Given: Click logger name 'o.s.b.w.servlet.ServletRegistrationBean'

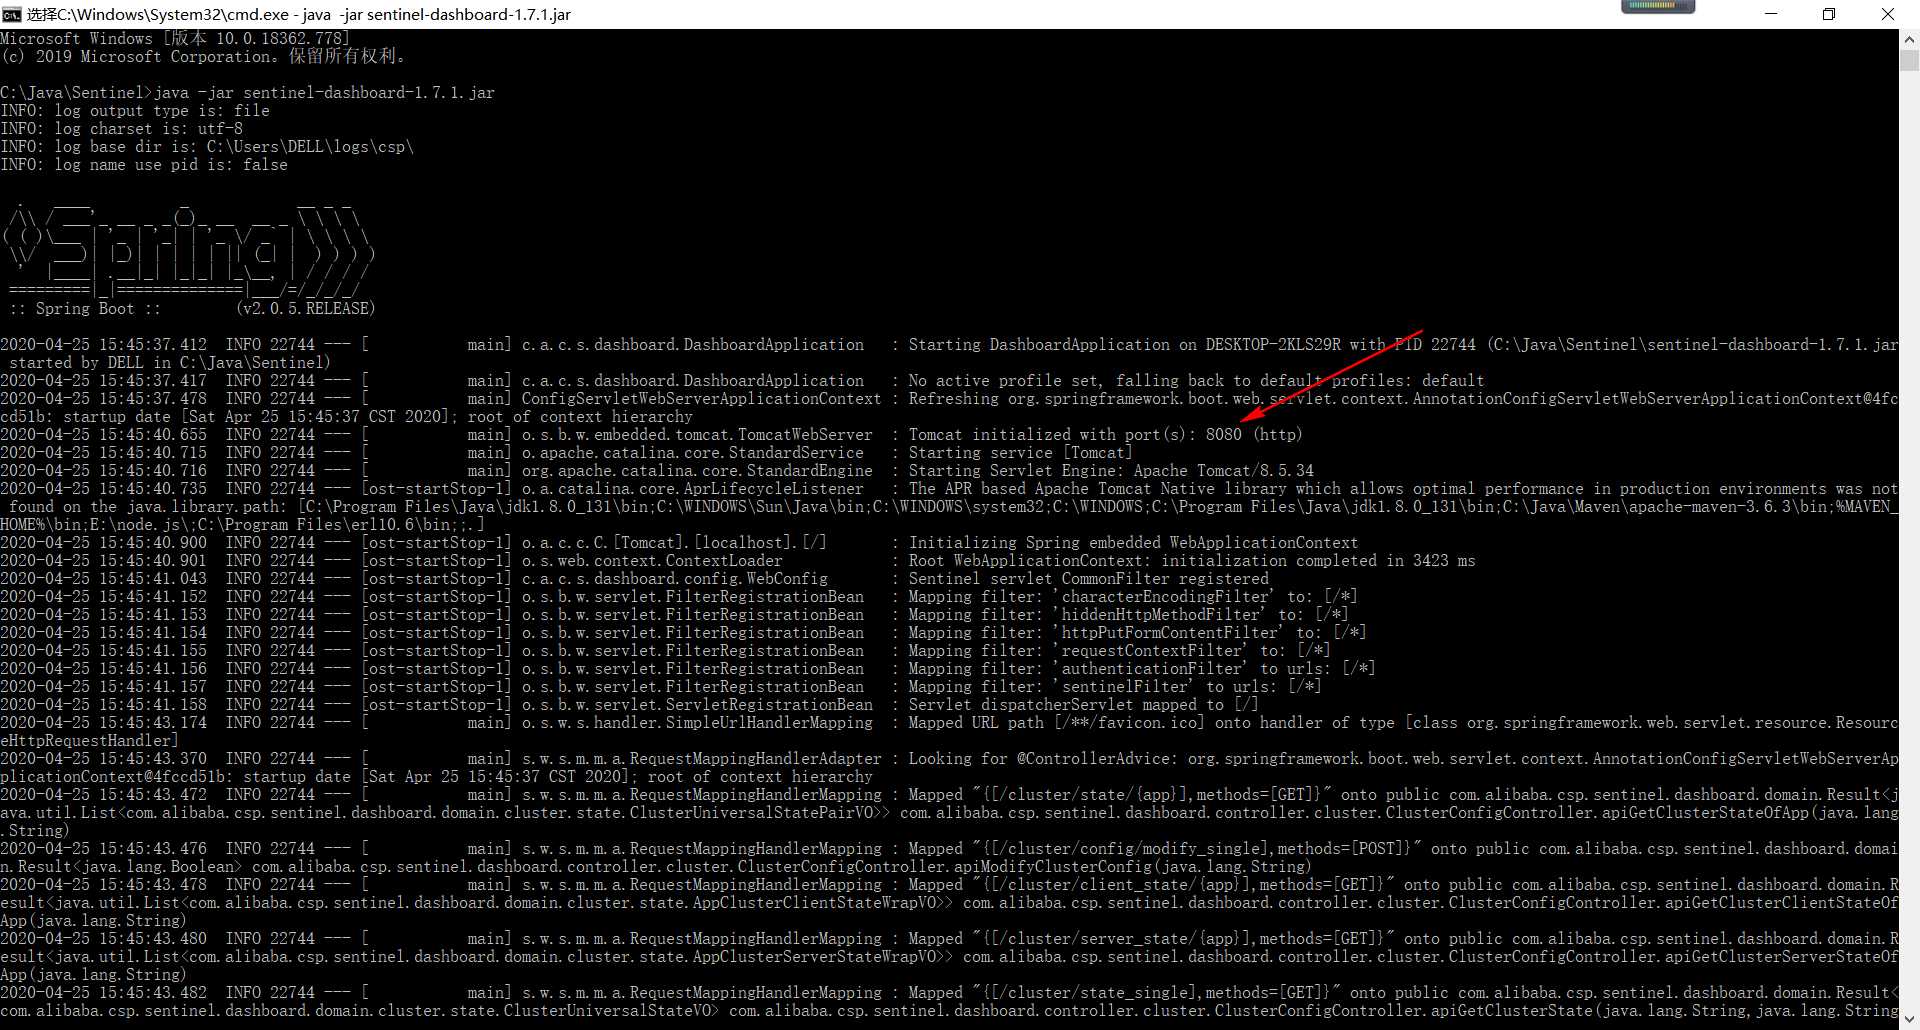Looking at the screenshot, I should click(x=697, y=705).
